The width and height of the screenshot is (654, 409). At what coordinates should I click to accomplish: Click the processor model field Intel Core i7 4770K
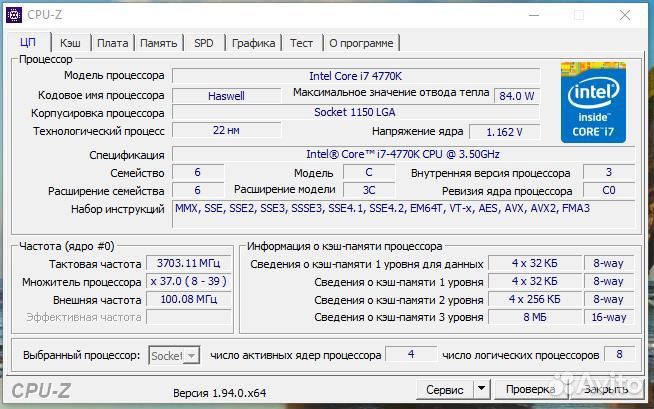[356, 76]
